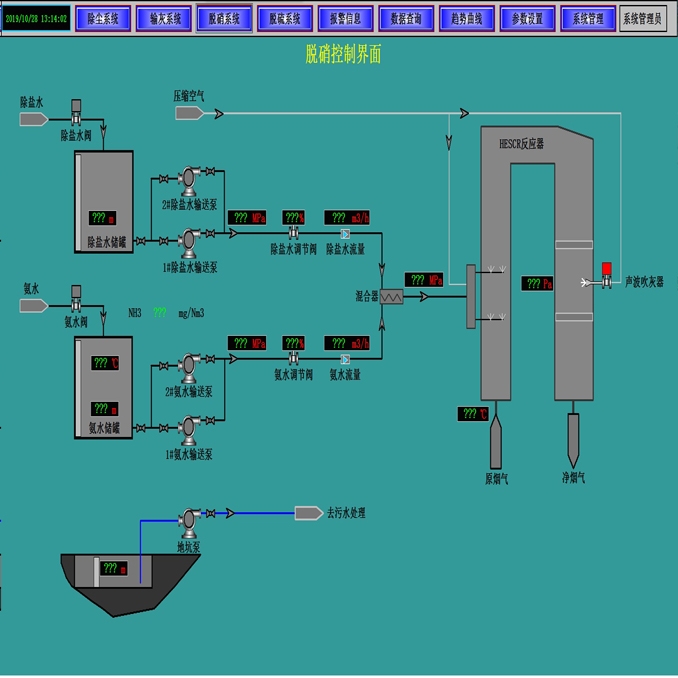This screenshot has height=678, width=678.
Task: Open the 报警信息 alarm page
Action: pyautogui.click(x=345, y=19)
